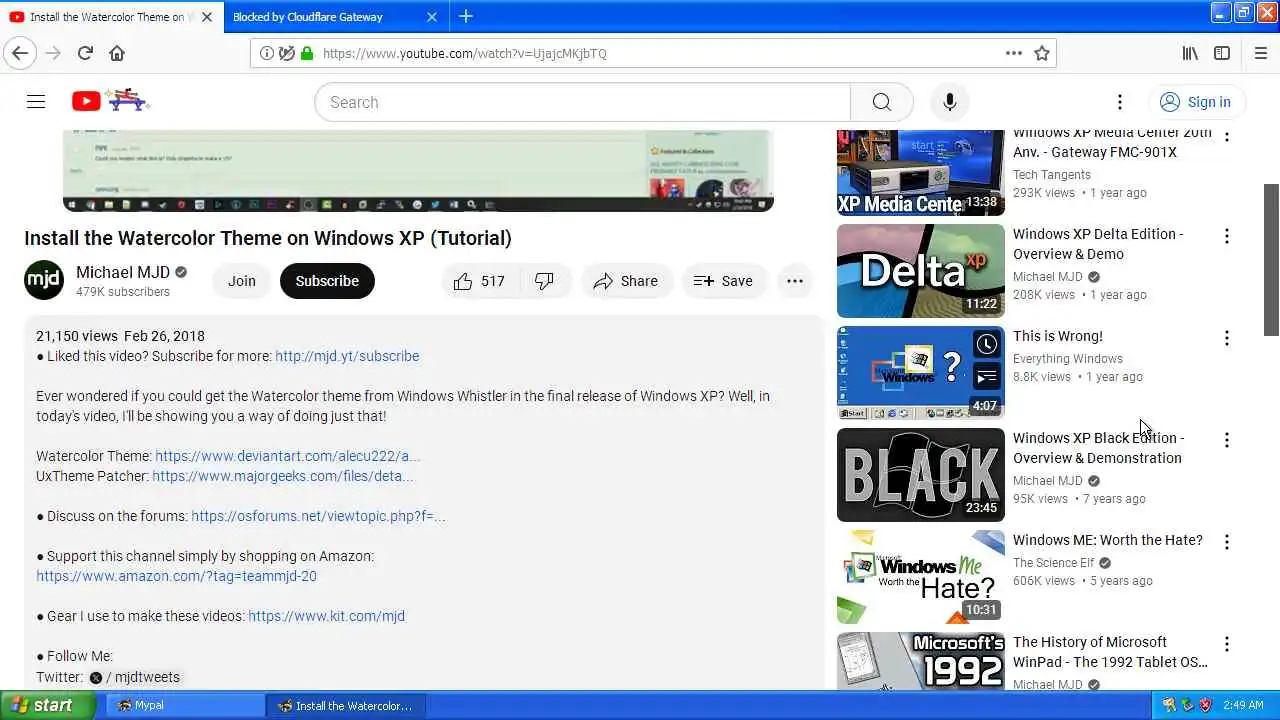Open YouTube settings three-dot menu
Screen dimensions: 1280x720
[1120, 102]
